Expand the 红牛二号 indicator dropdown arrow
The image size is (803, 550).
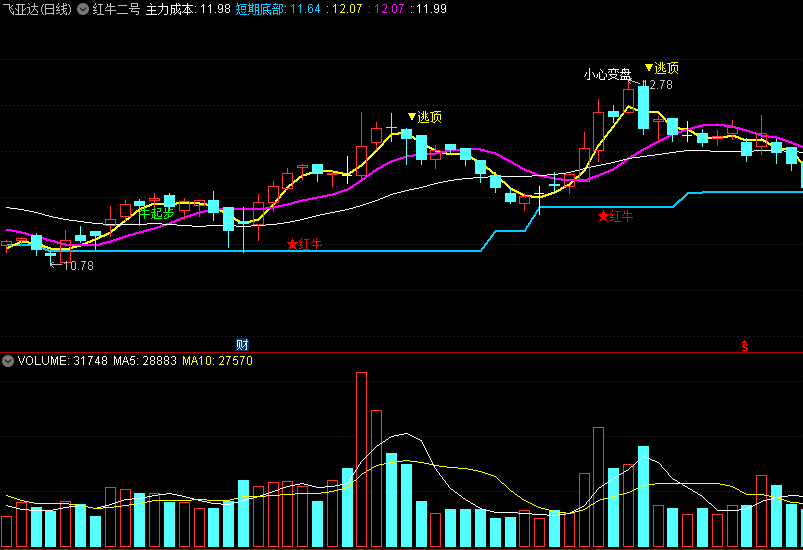point(83,9)
